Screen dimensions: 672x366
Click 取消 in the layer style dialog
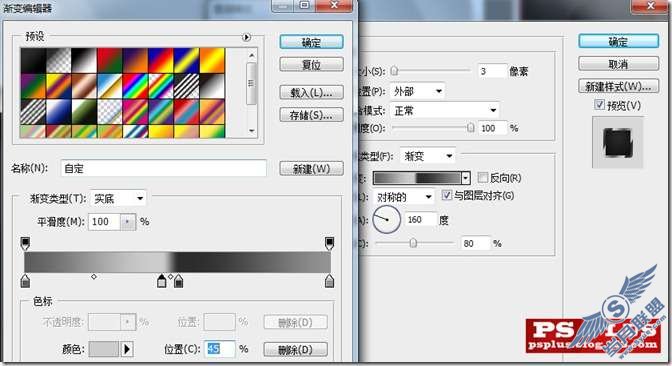(x=618, y=64)
